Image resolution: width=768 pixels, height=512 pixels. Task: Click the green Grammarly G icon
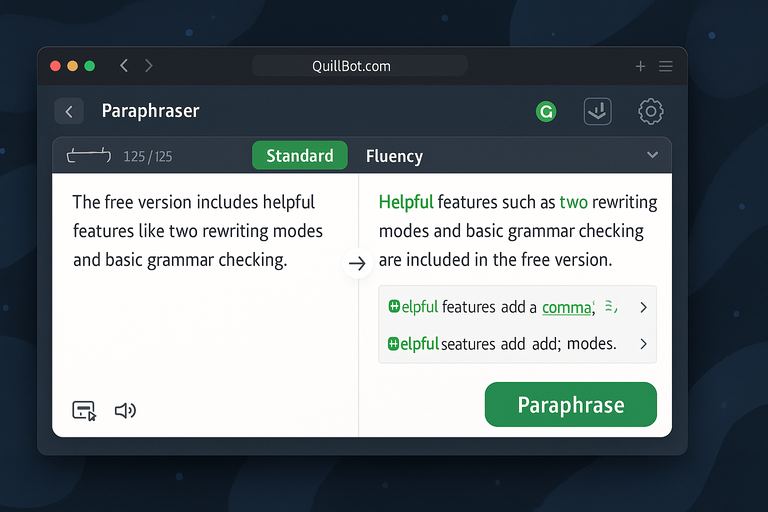coord(546,112)
